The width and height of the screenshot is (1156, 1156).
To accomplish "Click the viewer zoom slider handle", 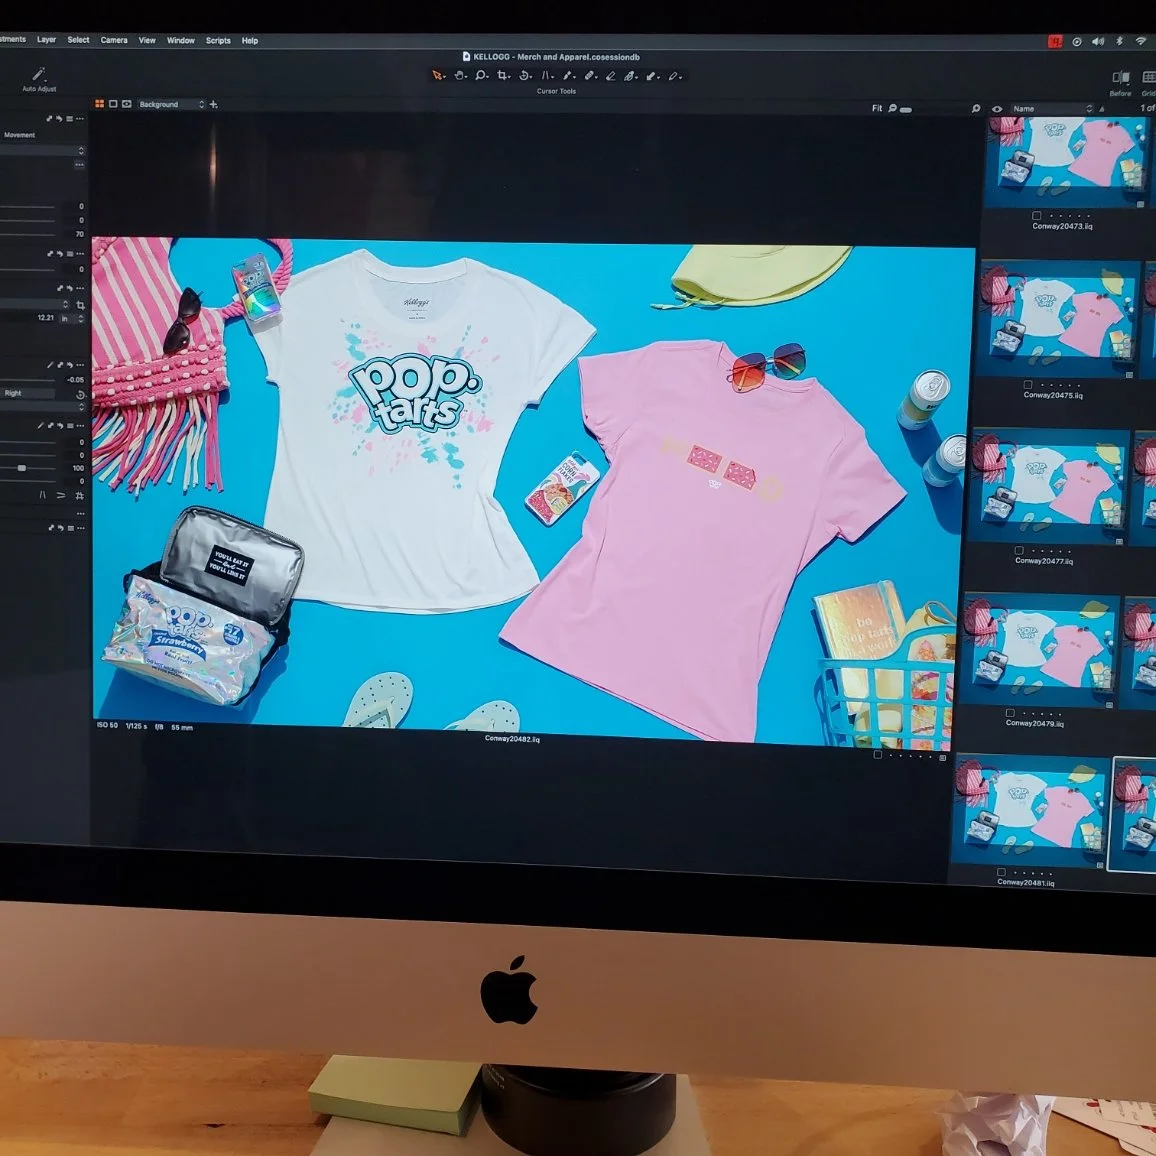I will point(906,109).
